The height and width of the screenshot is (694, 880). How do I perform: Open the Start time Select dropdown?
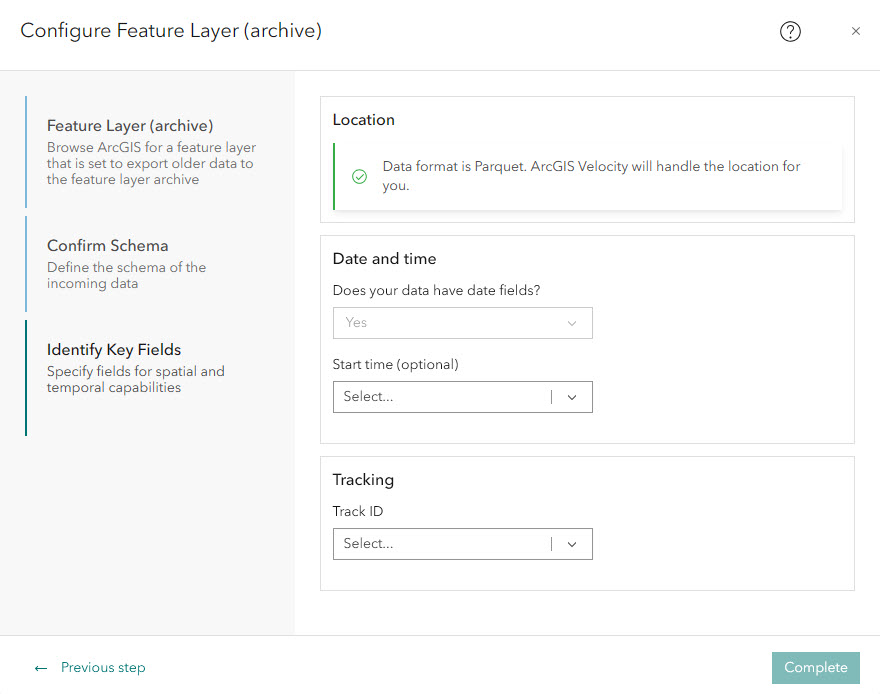462,397
